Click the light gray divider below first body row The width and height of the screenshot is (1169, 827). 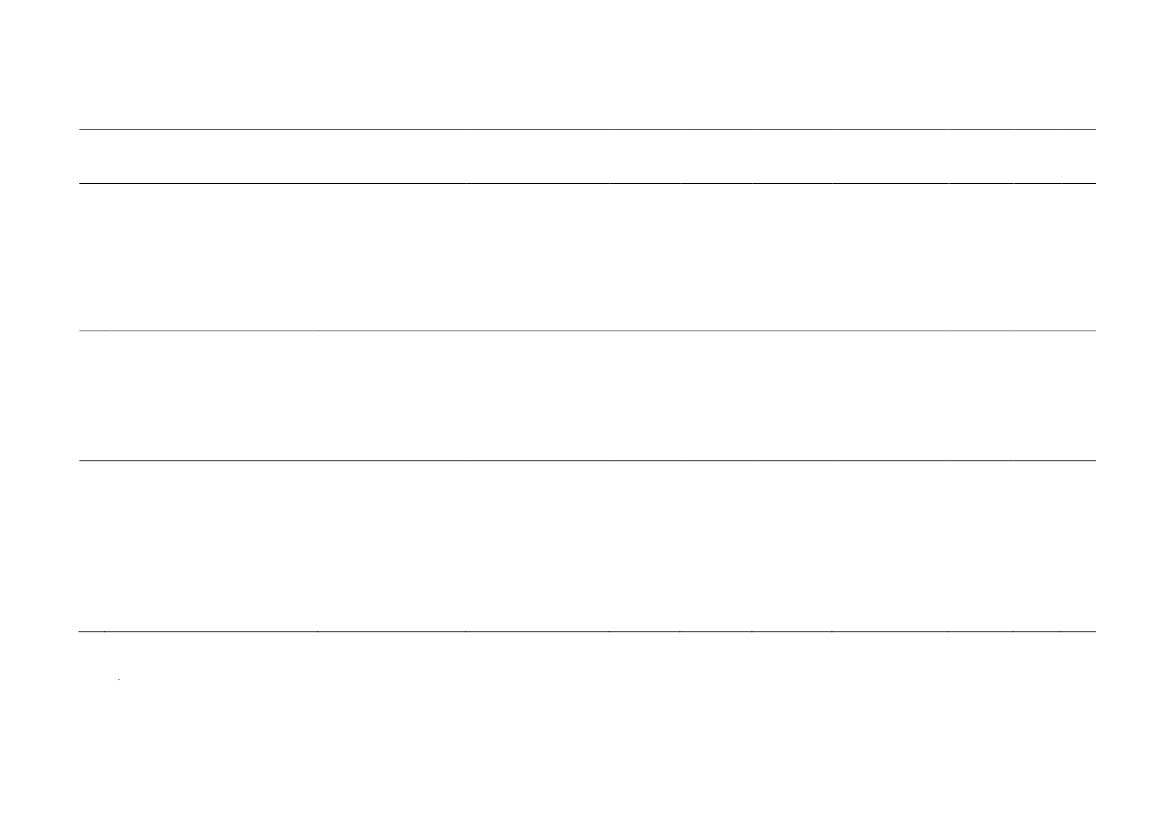coord(587,330)
